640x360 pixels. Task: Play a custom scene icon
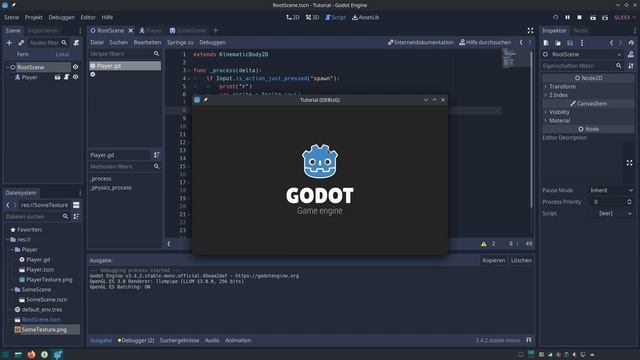pos(605,18)
